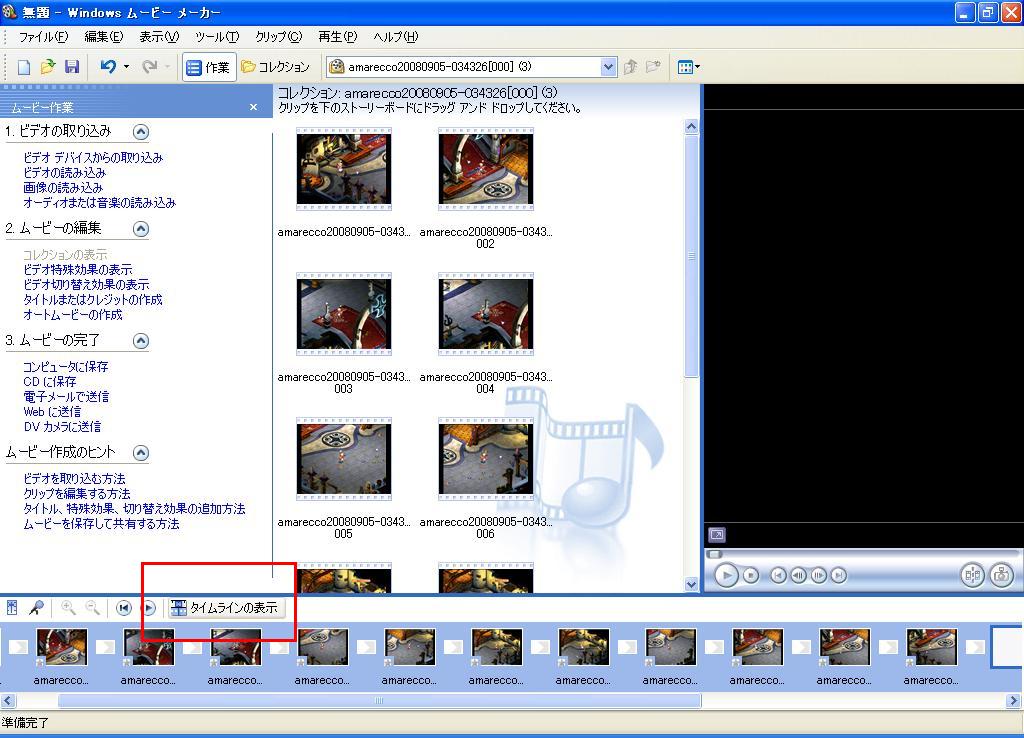1024x738 pixels.
Task: Open the ファイル(F) menu
Action: coord(43,37)
